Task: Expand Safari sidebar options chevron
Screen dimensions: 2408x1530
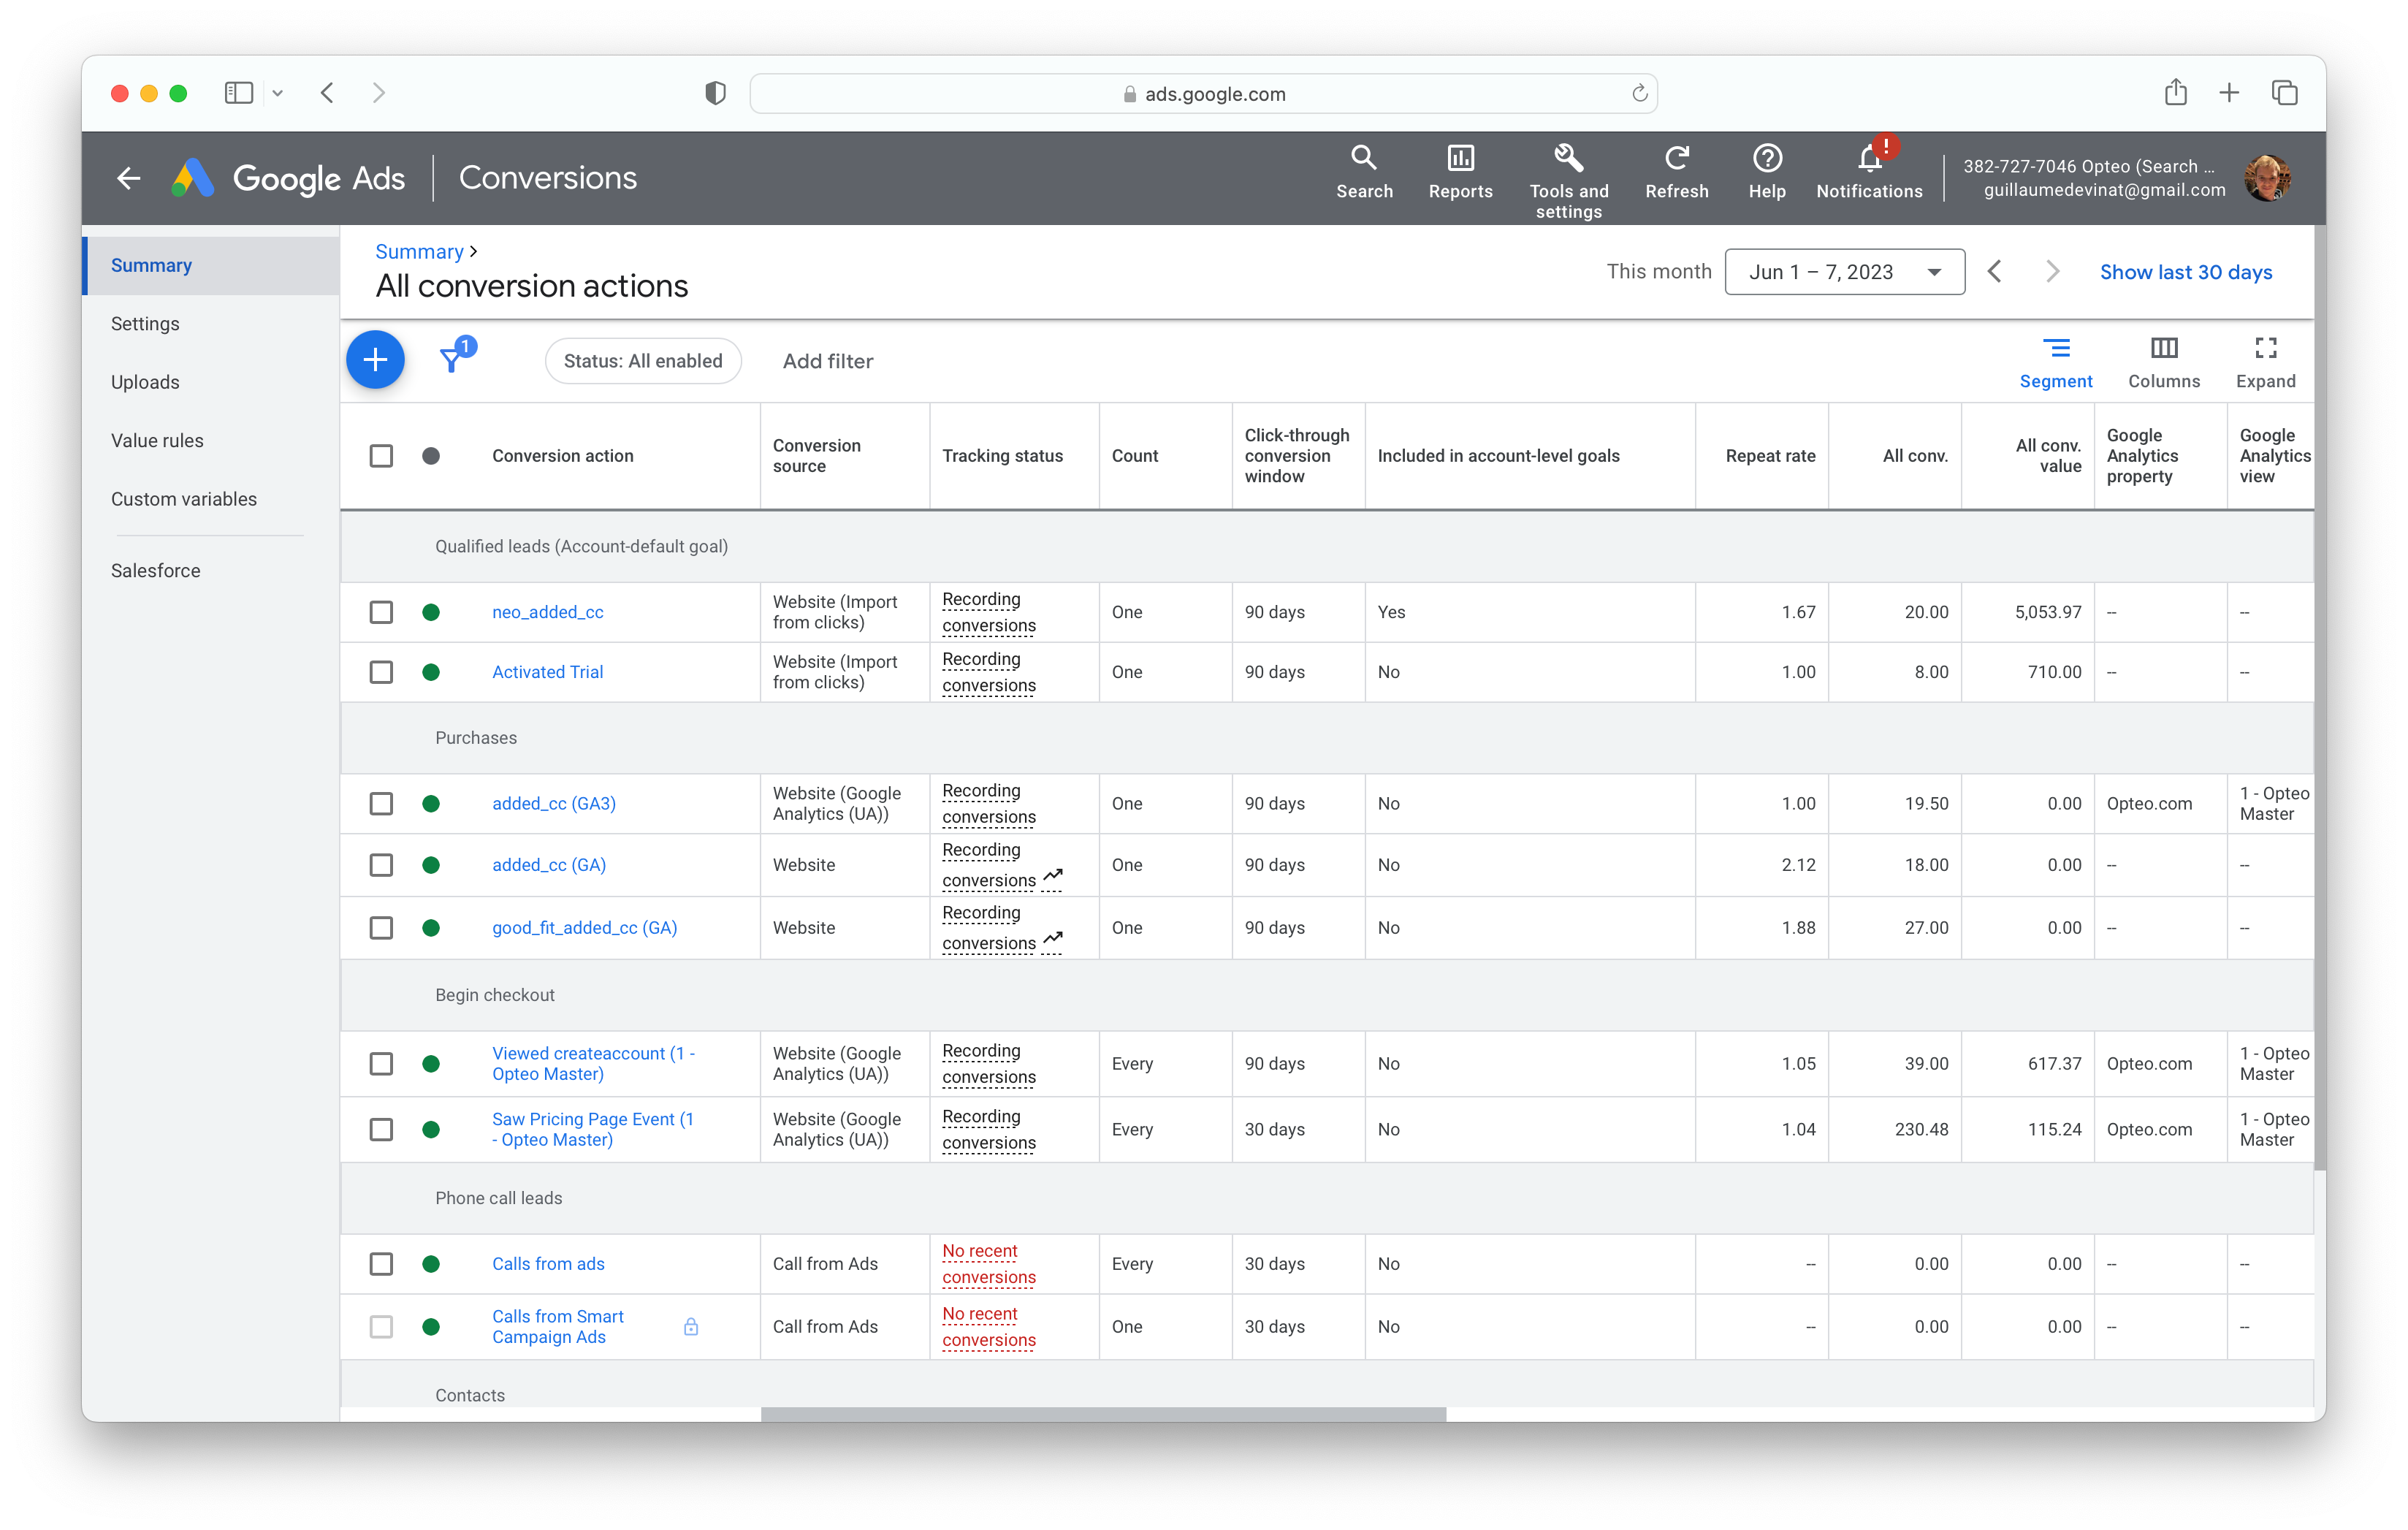Action: [278, 94]
